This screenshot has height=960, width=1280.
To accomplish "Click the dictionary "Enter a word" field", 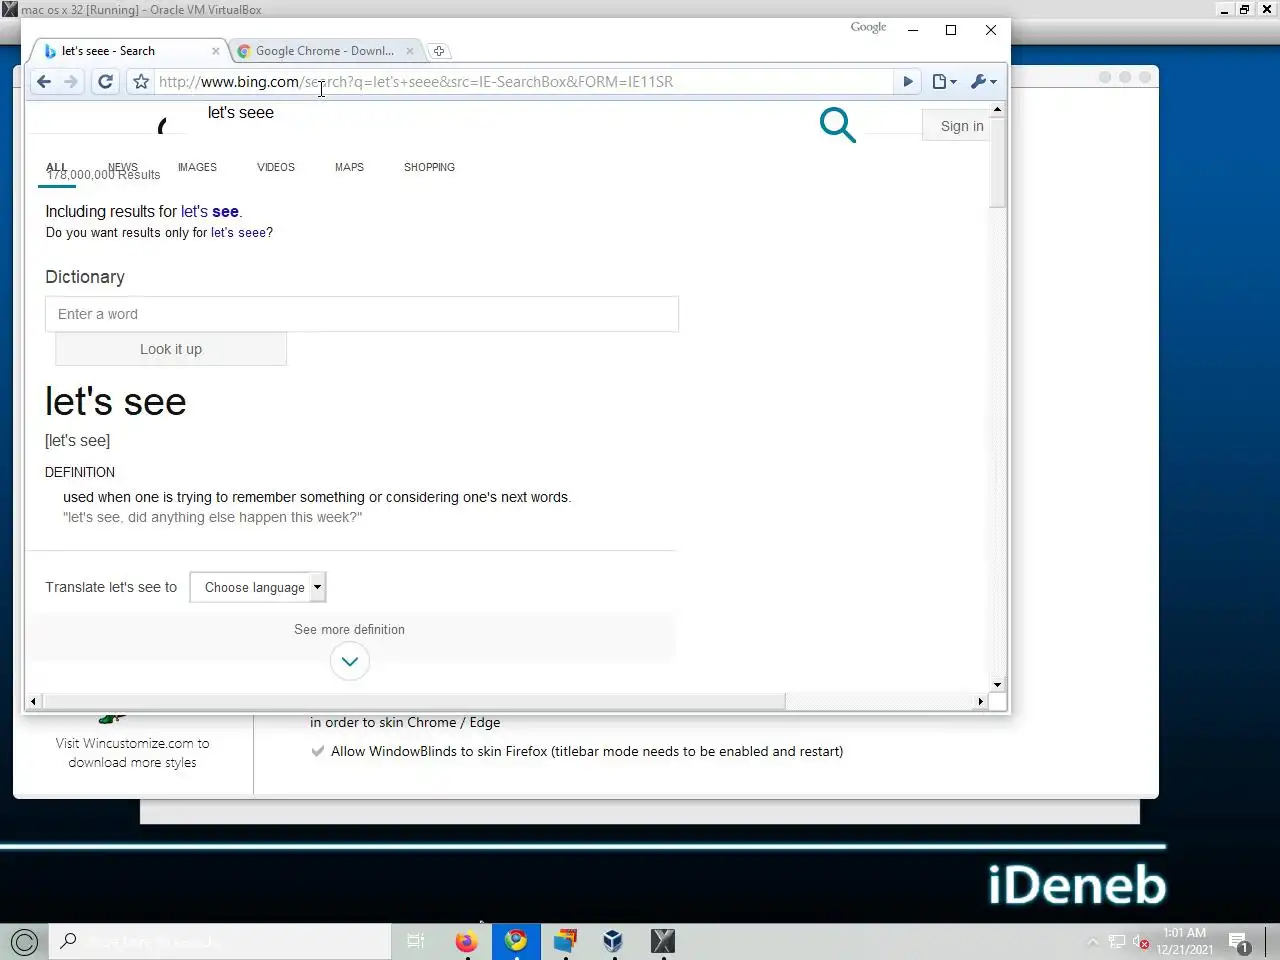I will [362, 314].
